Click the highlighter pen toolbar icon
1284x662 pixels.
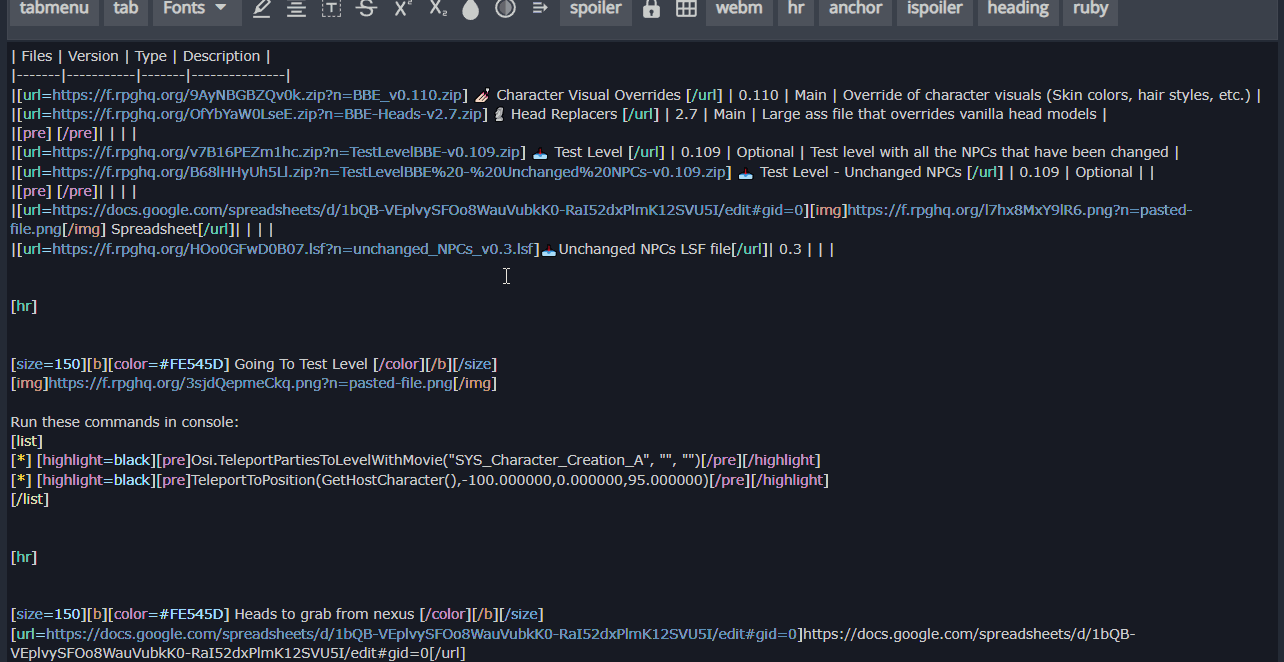(262, 9)
